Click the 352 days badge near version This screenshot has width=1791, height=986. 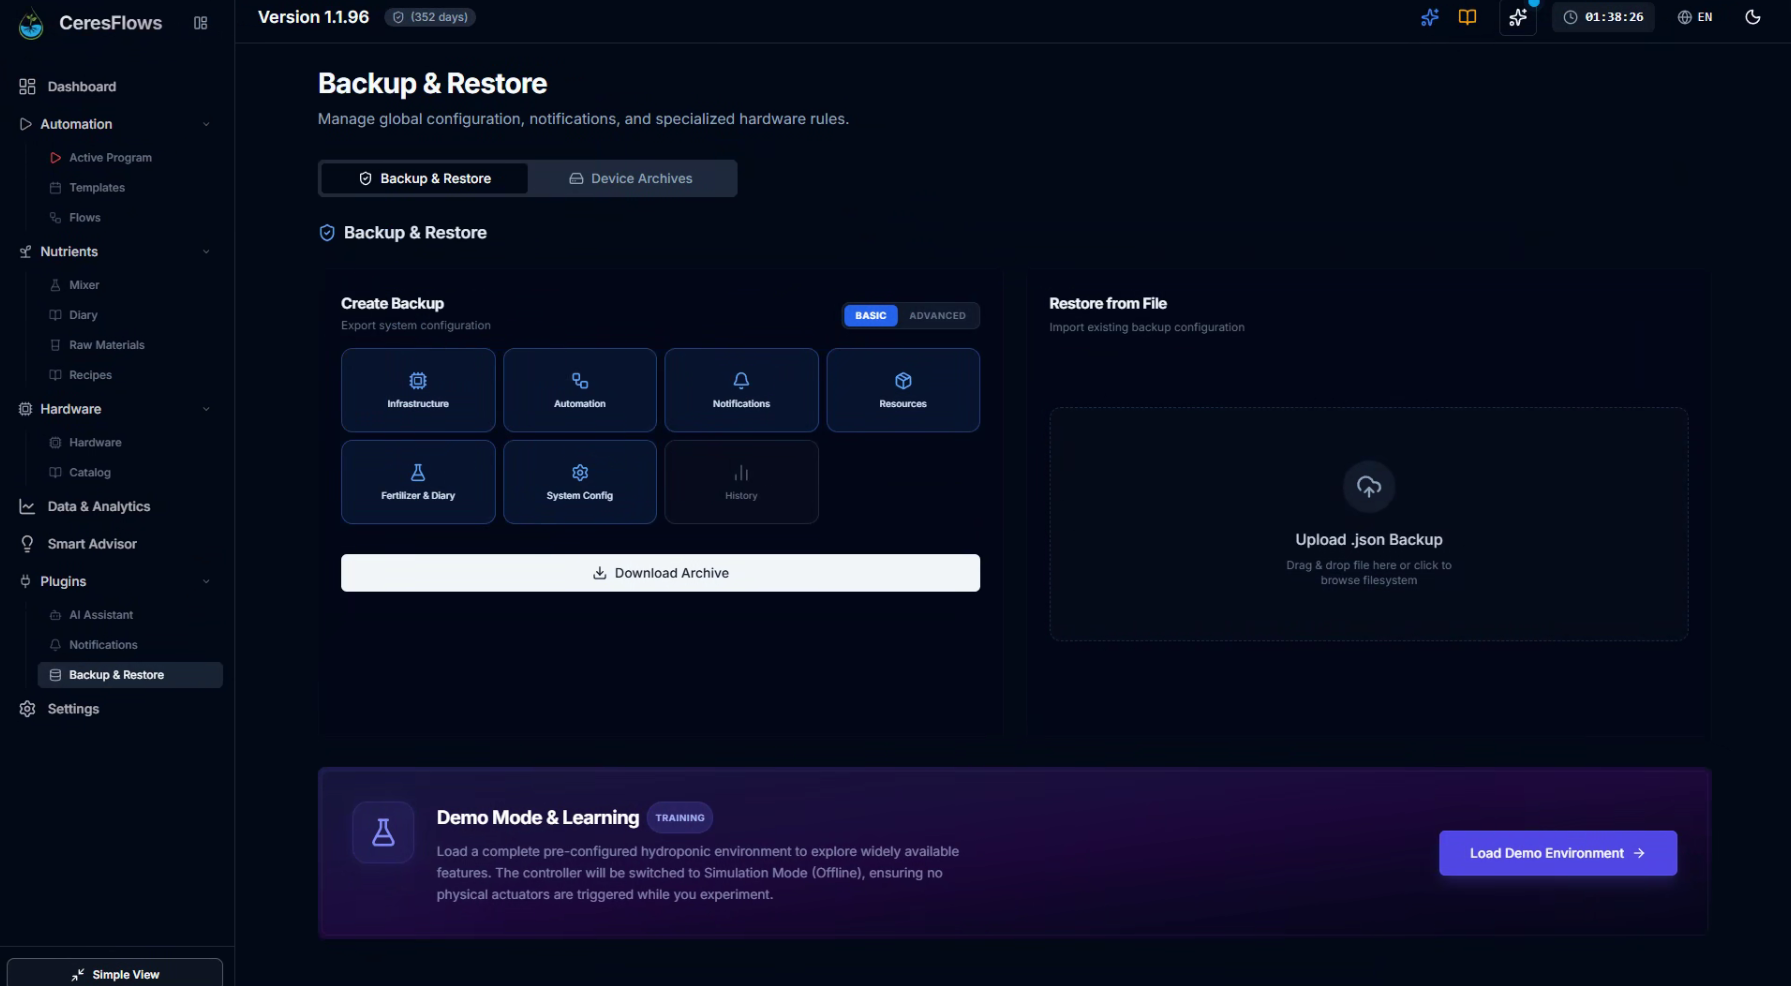click(430, 17)
